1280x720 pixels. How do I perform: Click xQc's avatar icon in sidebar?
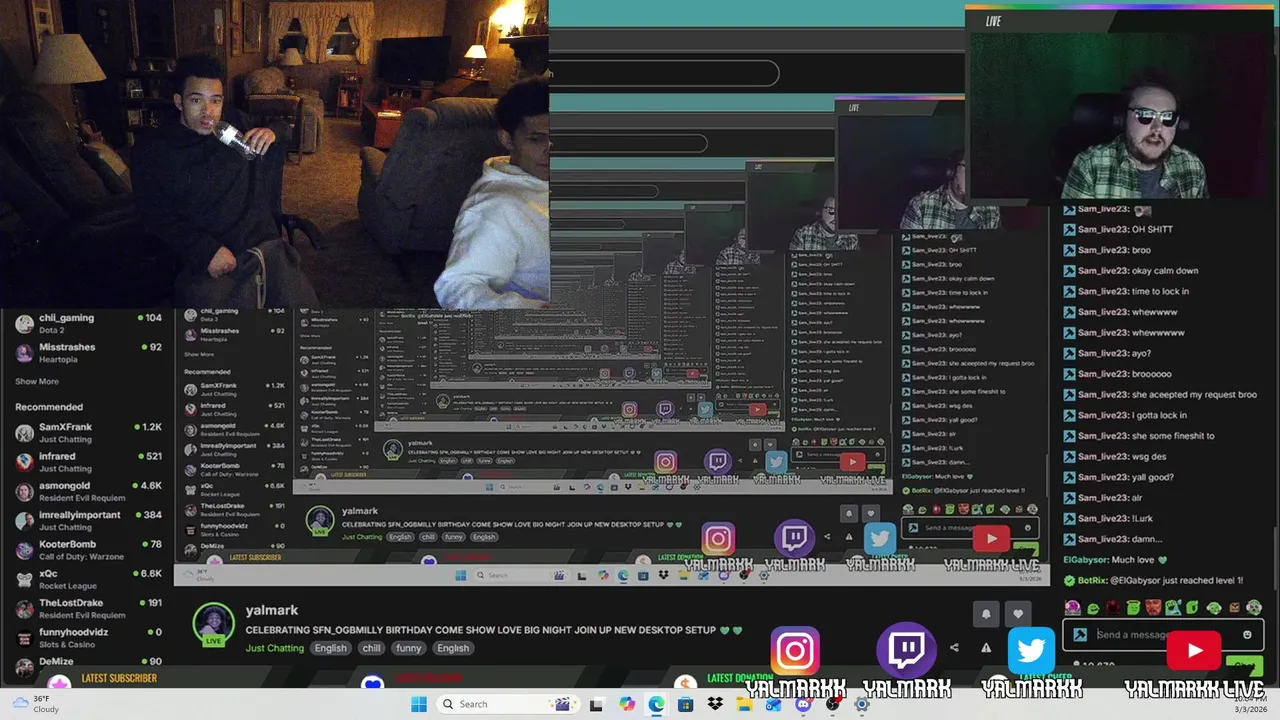pos(24,579)
